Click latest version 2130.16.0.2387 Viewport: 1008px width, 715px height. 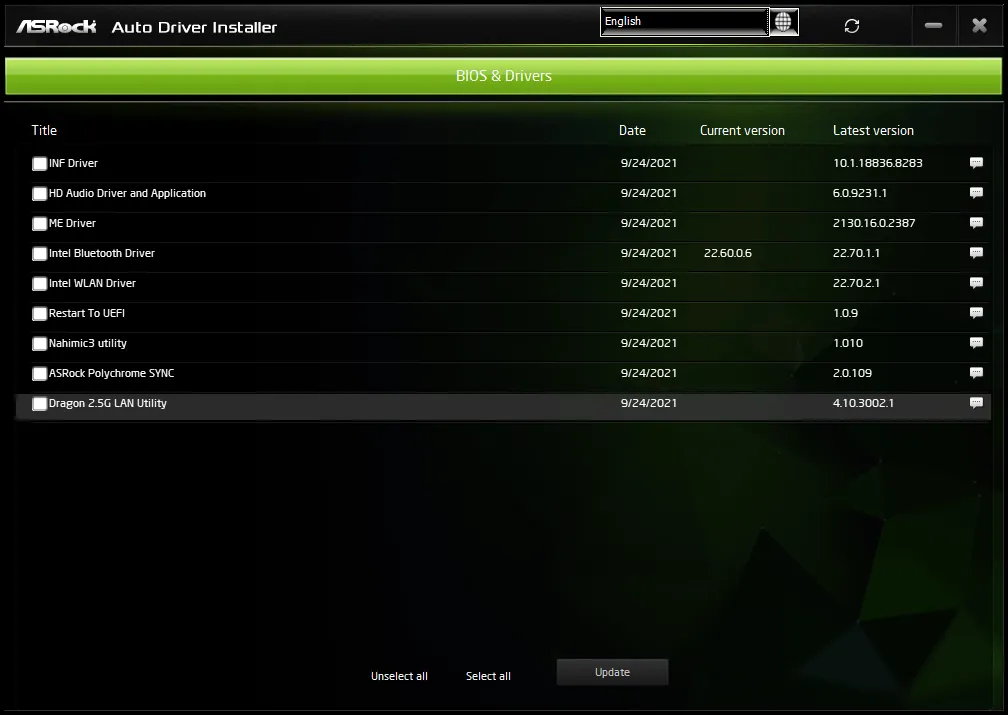874,223
